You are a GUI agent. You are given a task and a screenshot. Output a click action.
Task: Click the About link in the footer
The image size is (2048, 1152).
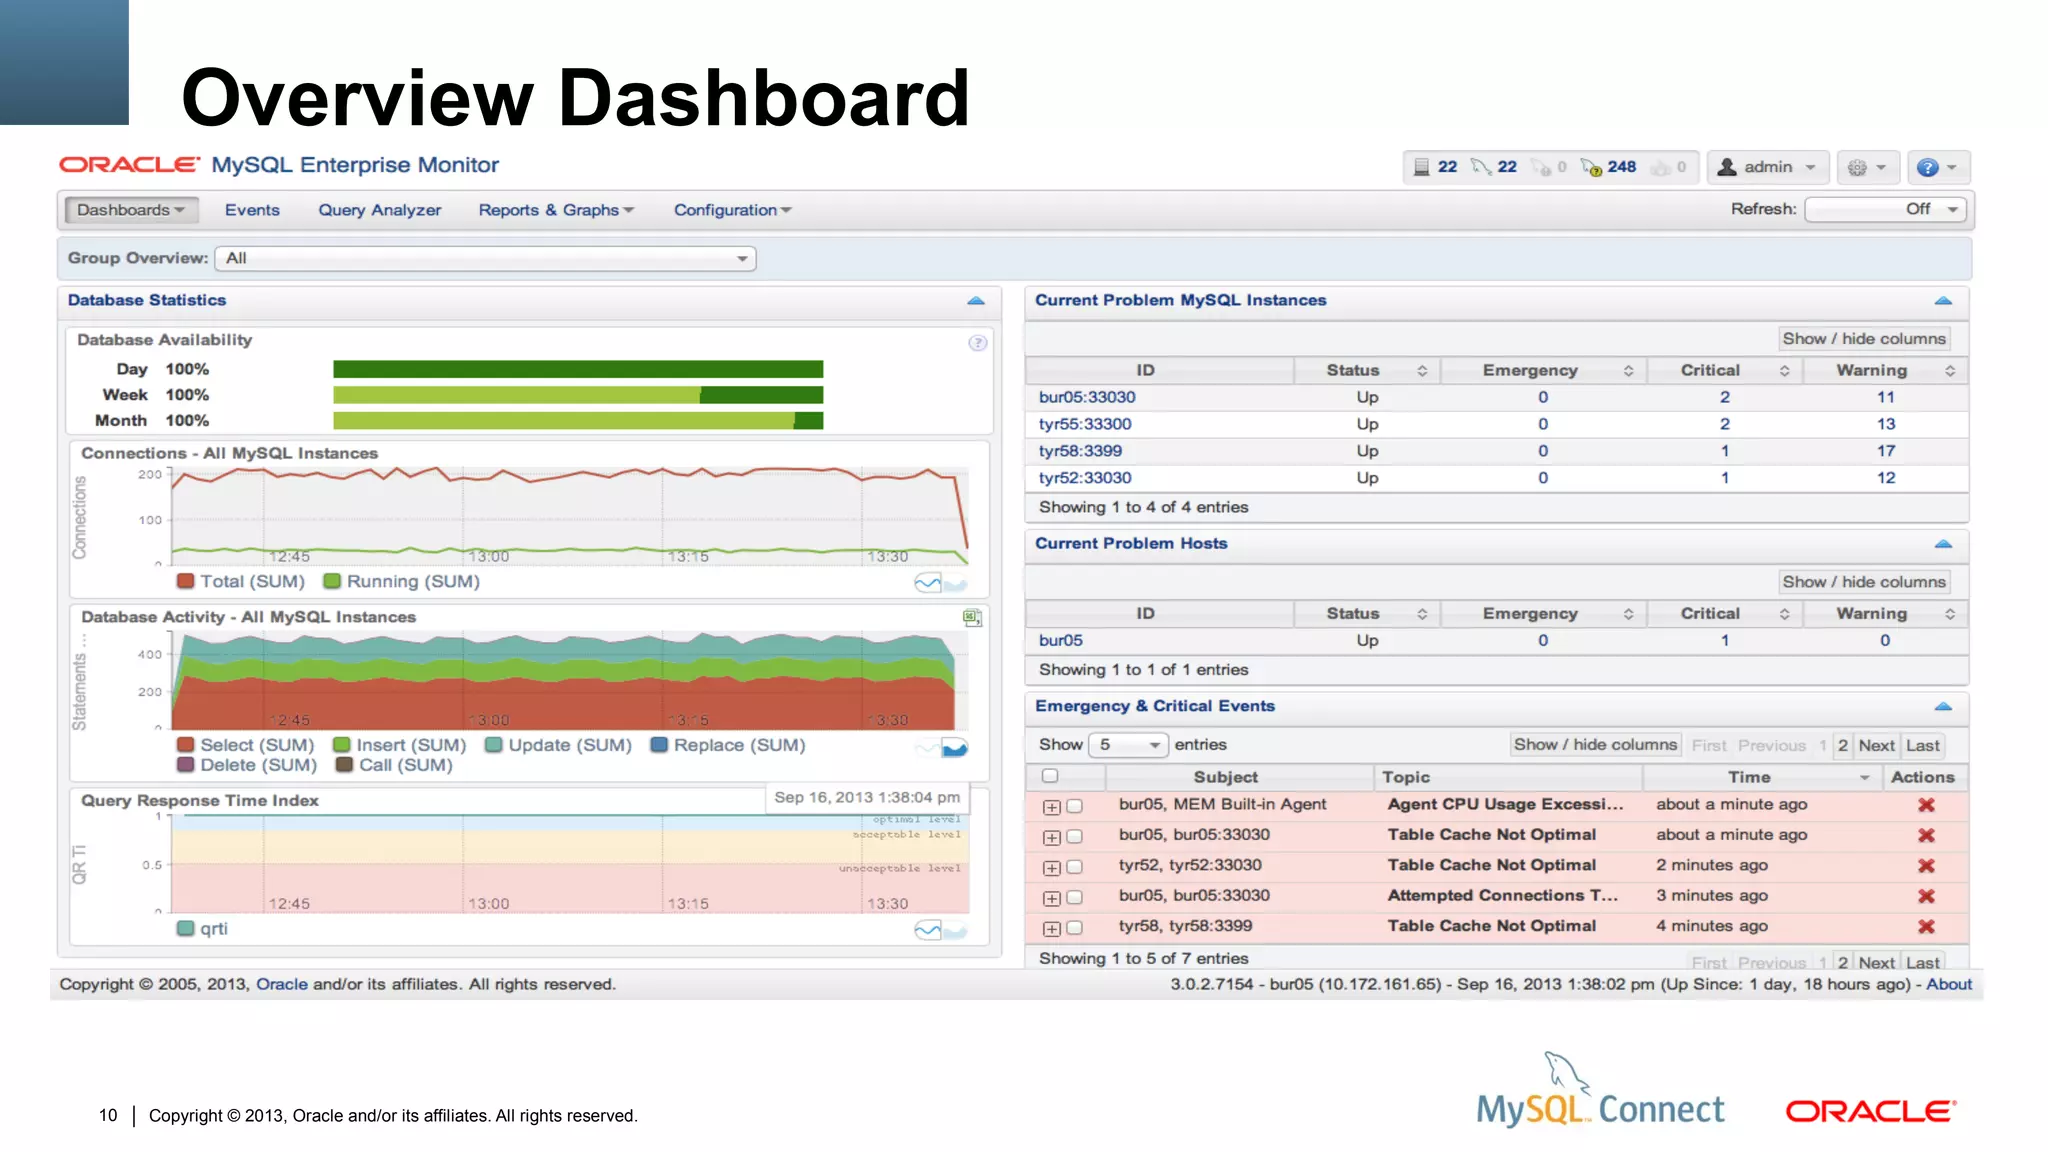1949,985
